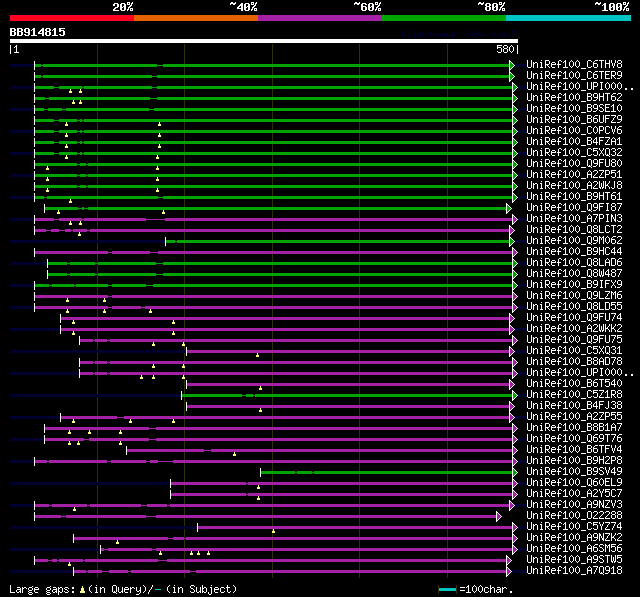Viewport: 640px width, 597px height.
Task: Click the yellow gap marker on the B6TFV4 row
Action: tap(234, 454)
